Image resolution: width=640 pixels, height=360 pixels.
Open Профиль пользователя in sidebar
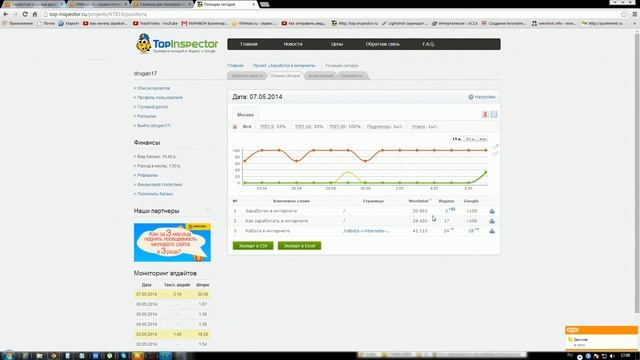point(160,98)
